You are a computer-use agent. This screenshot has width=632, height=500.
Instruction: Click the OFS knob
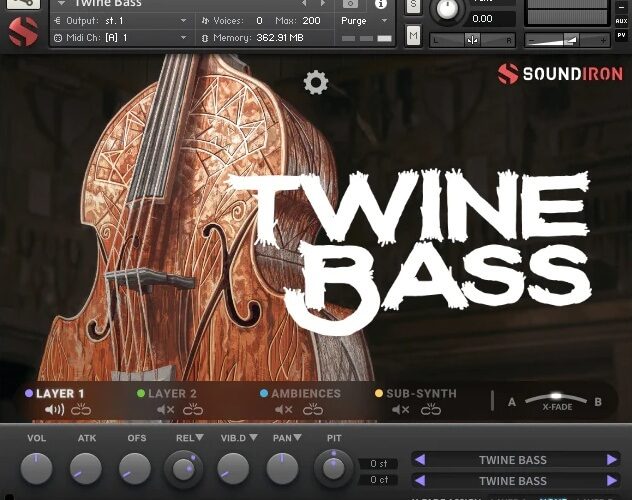pos(135,468)
